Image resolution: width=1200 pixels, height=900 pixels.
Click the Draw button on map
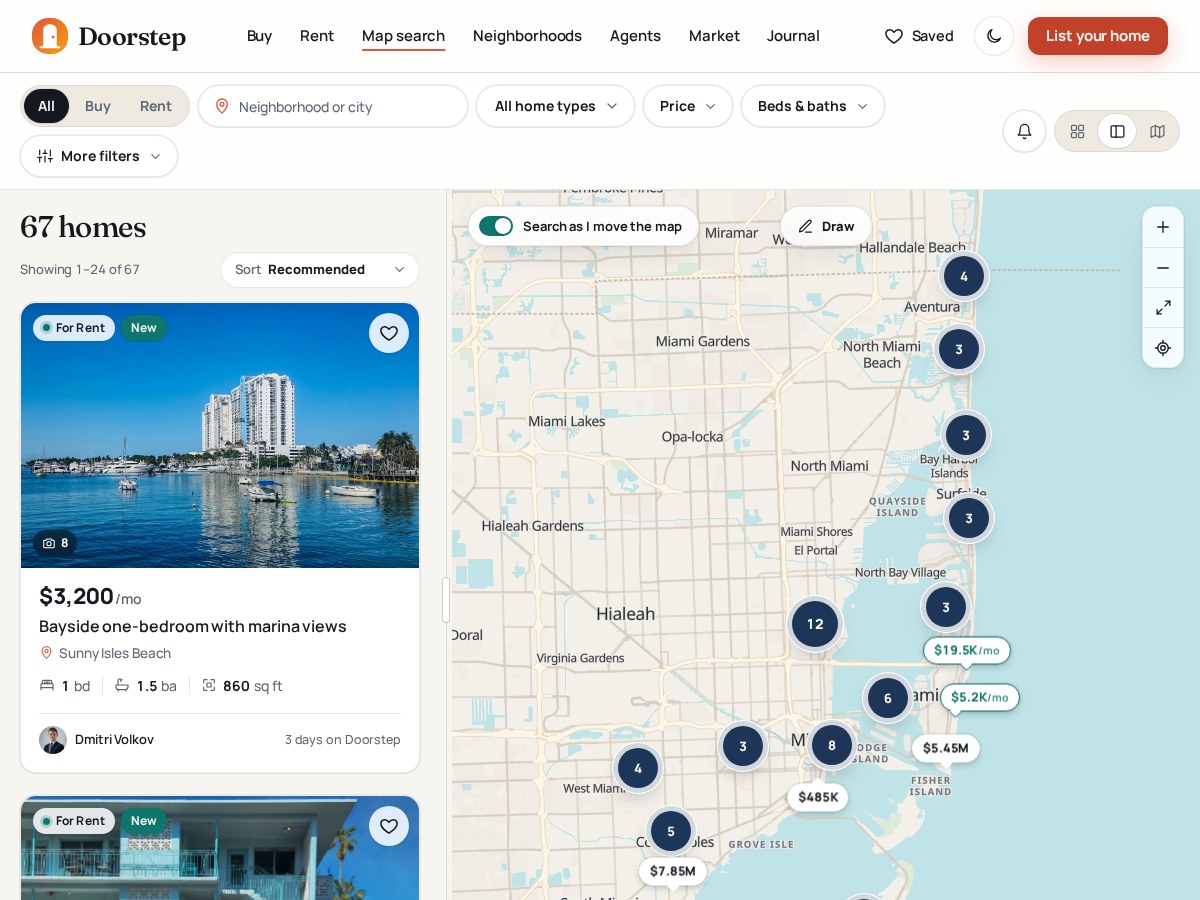pos(826,226)
